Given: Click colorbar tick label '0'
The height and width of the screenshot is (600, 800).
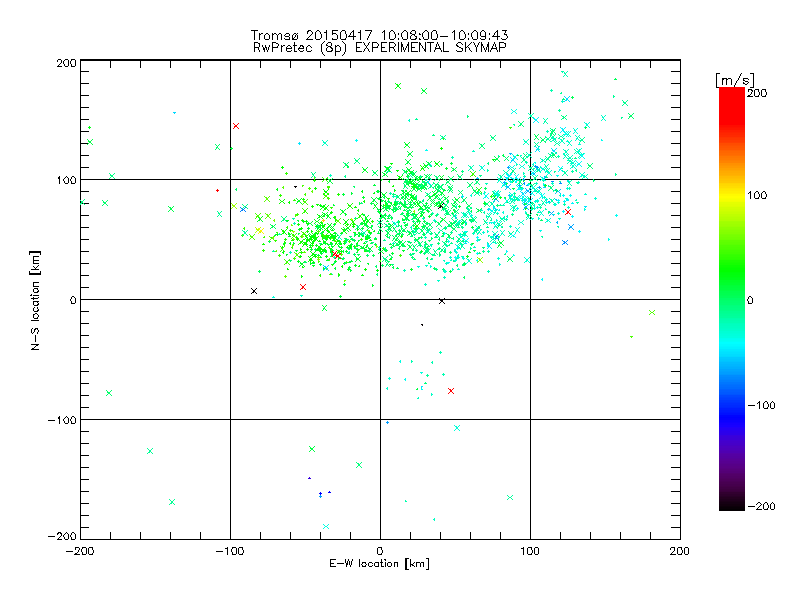Looking at the screenshot, I should pos(750,301).
